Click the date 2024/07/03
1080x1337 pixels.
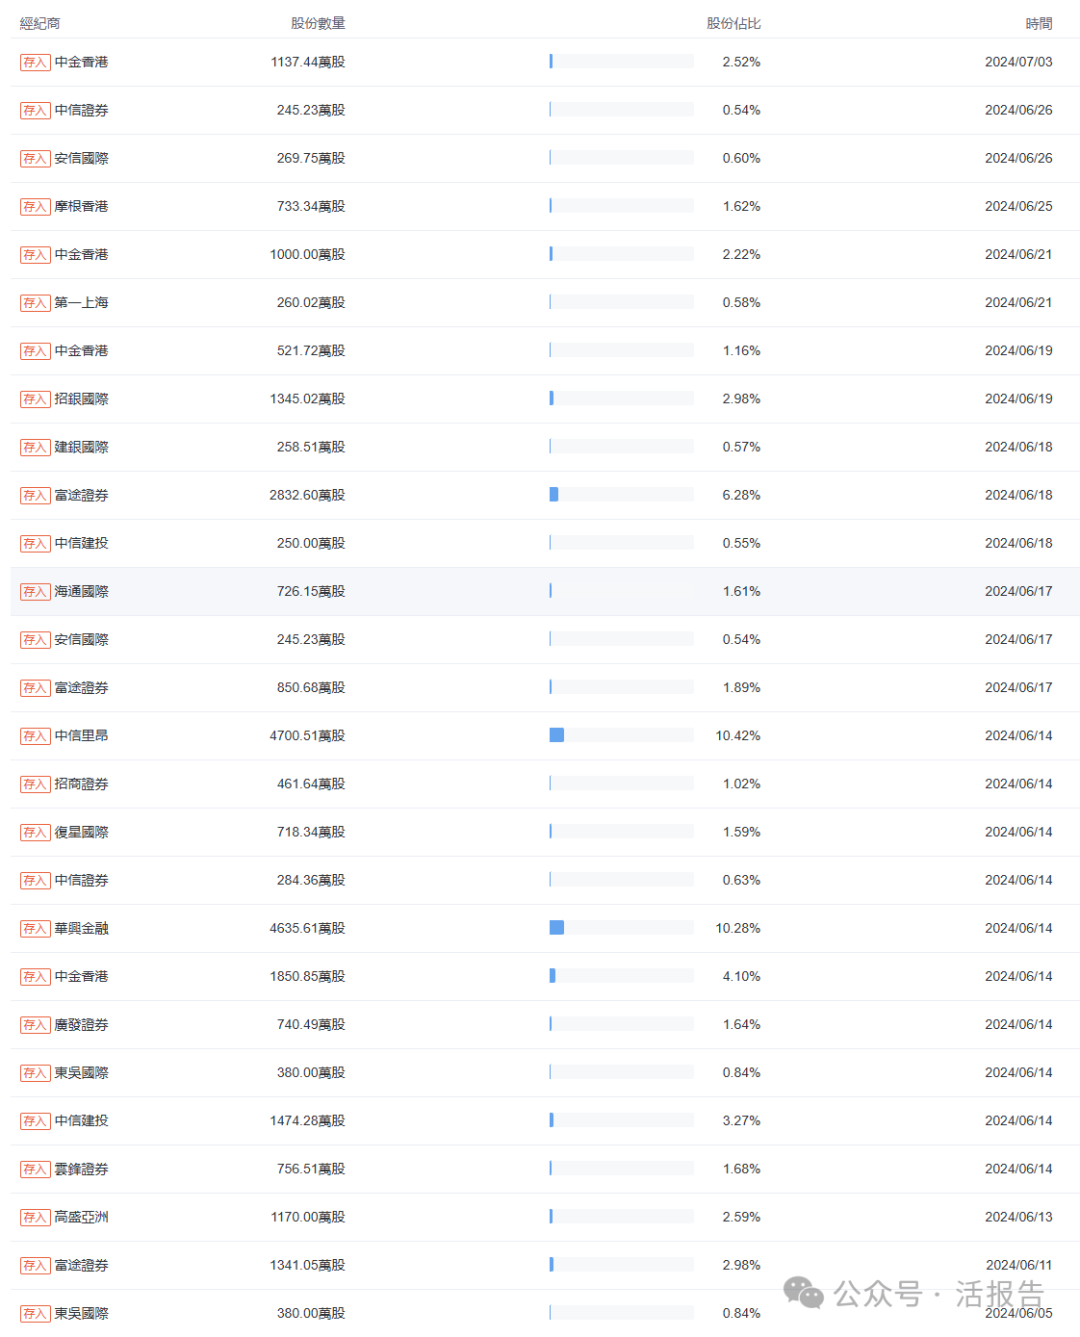click(1018, 62)
